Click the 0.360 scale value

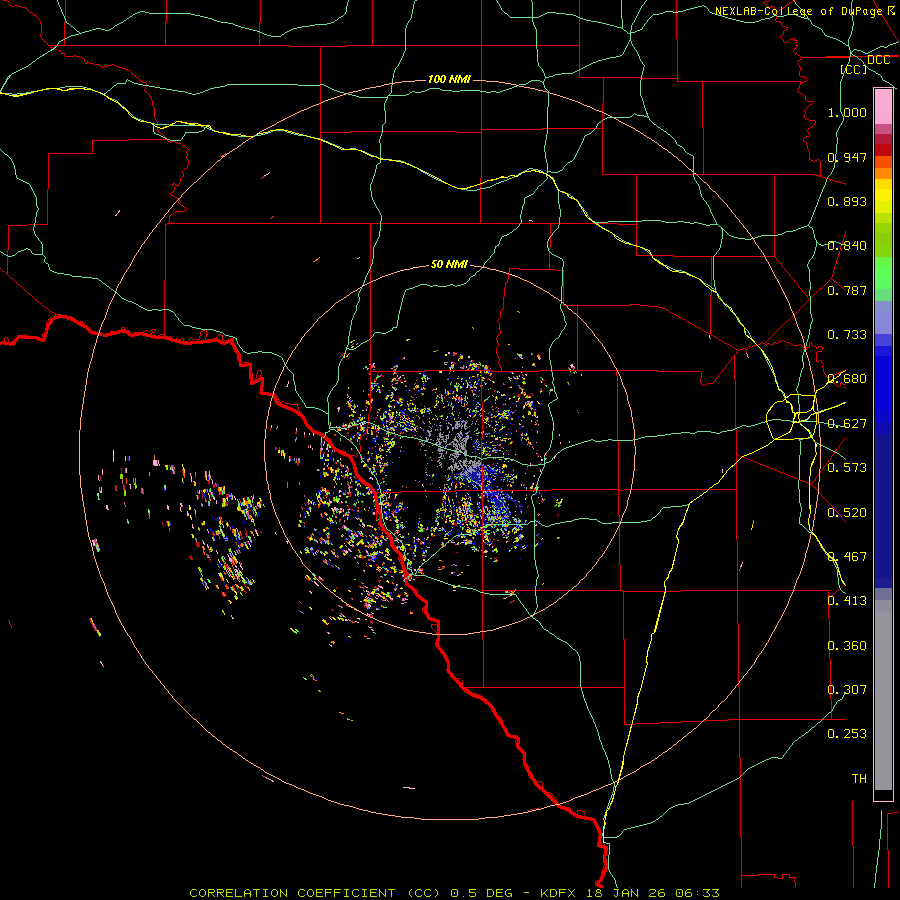847,646
